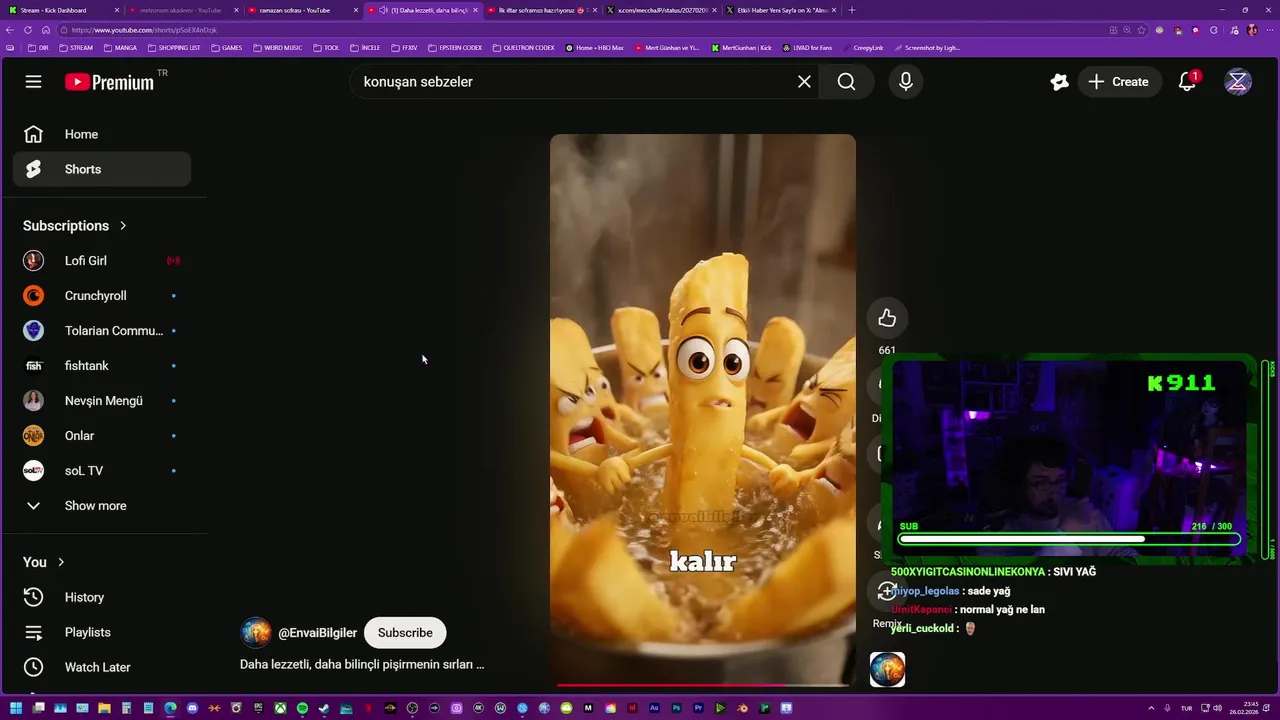The height and width of the screenshot is (720, 1280).
Task: Click the magnifier search button
Action: point(846,82)
